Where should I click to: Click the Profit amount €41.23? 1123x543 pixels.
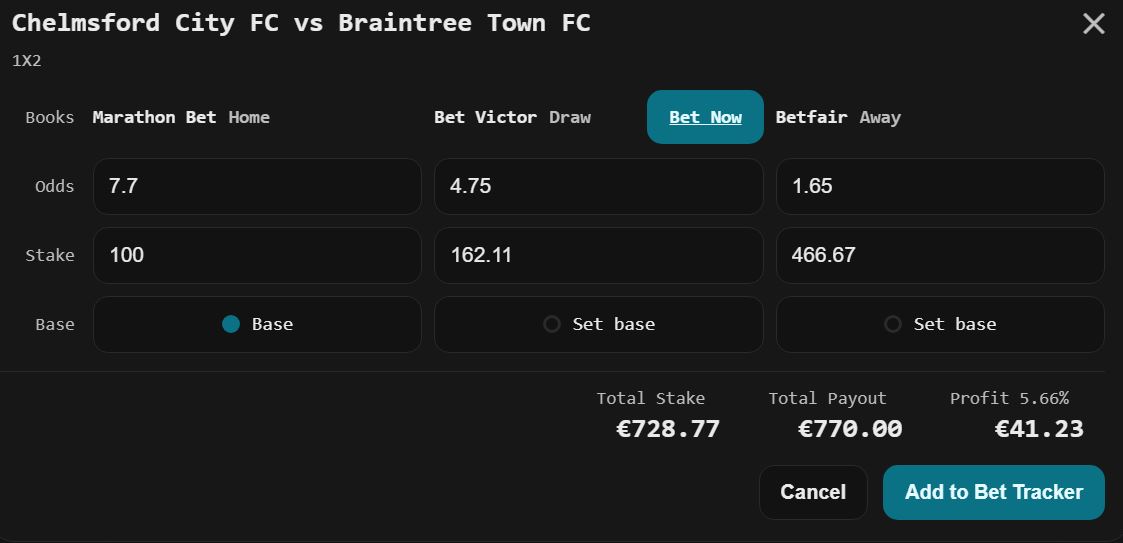[x=1039, y=429]
